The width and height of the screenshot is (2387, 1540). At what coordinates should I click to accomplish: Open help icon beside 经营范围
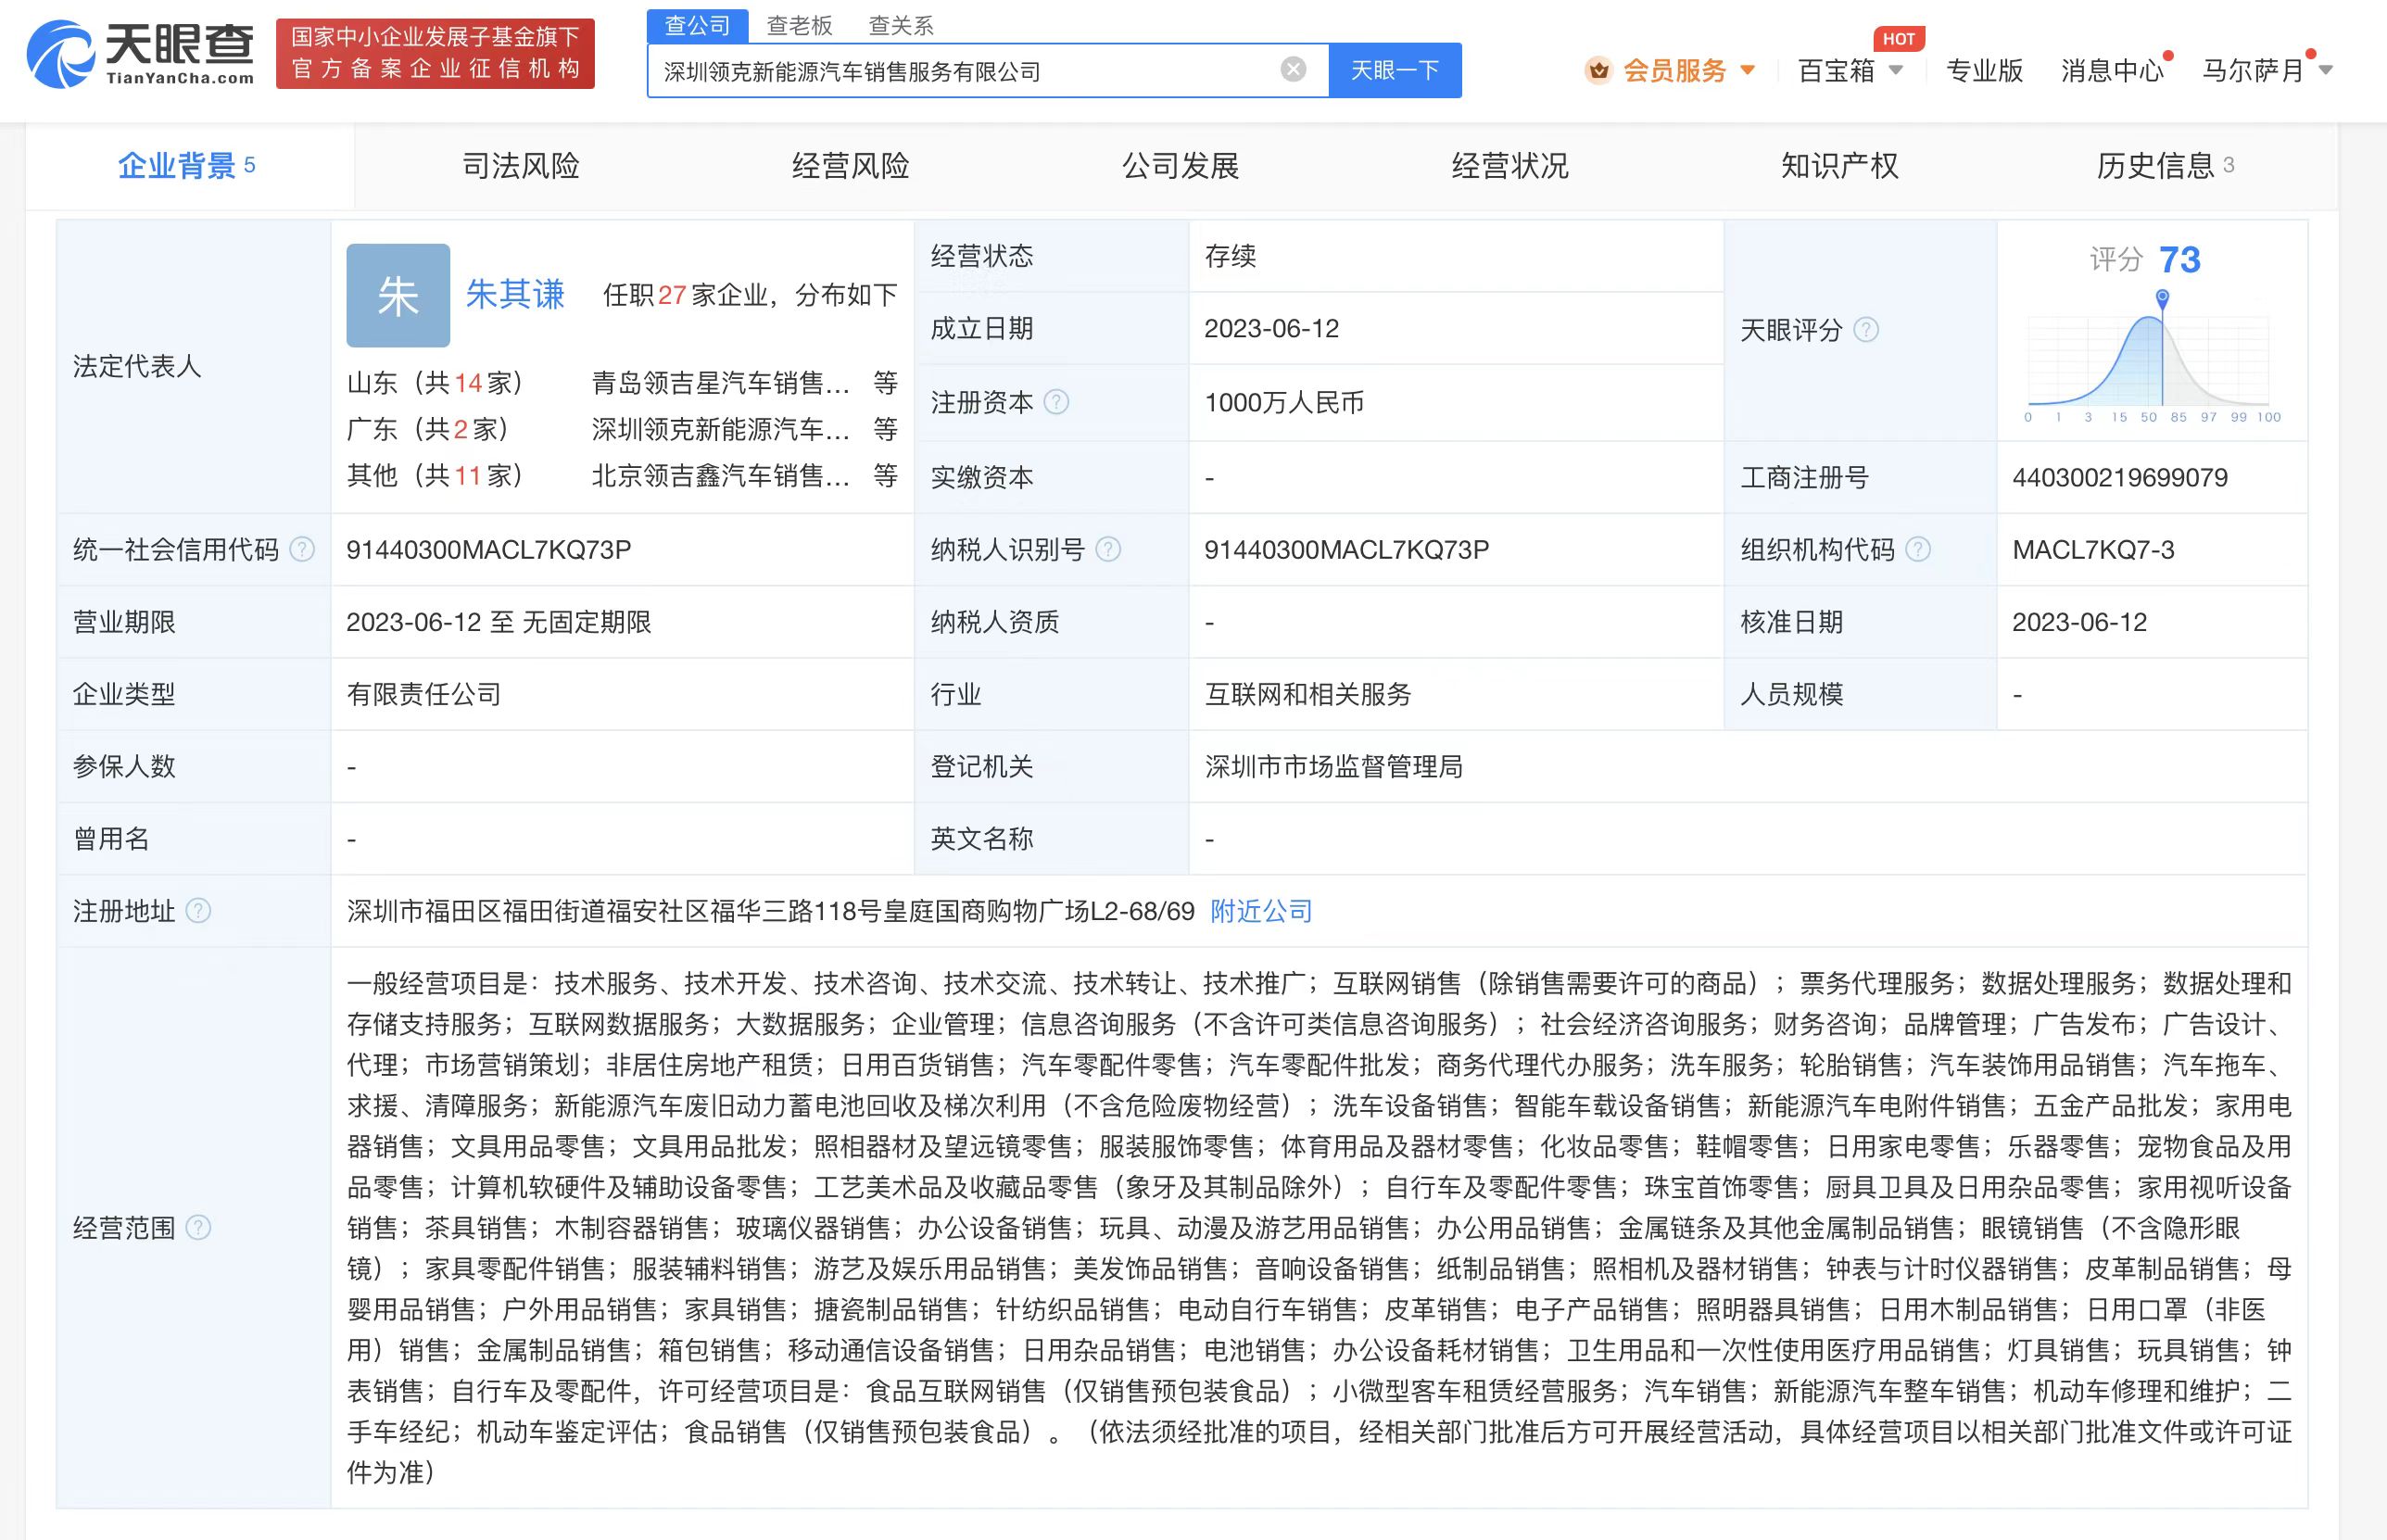pos(198,1227)
